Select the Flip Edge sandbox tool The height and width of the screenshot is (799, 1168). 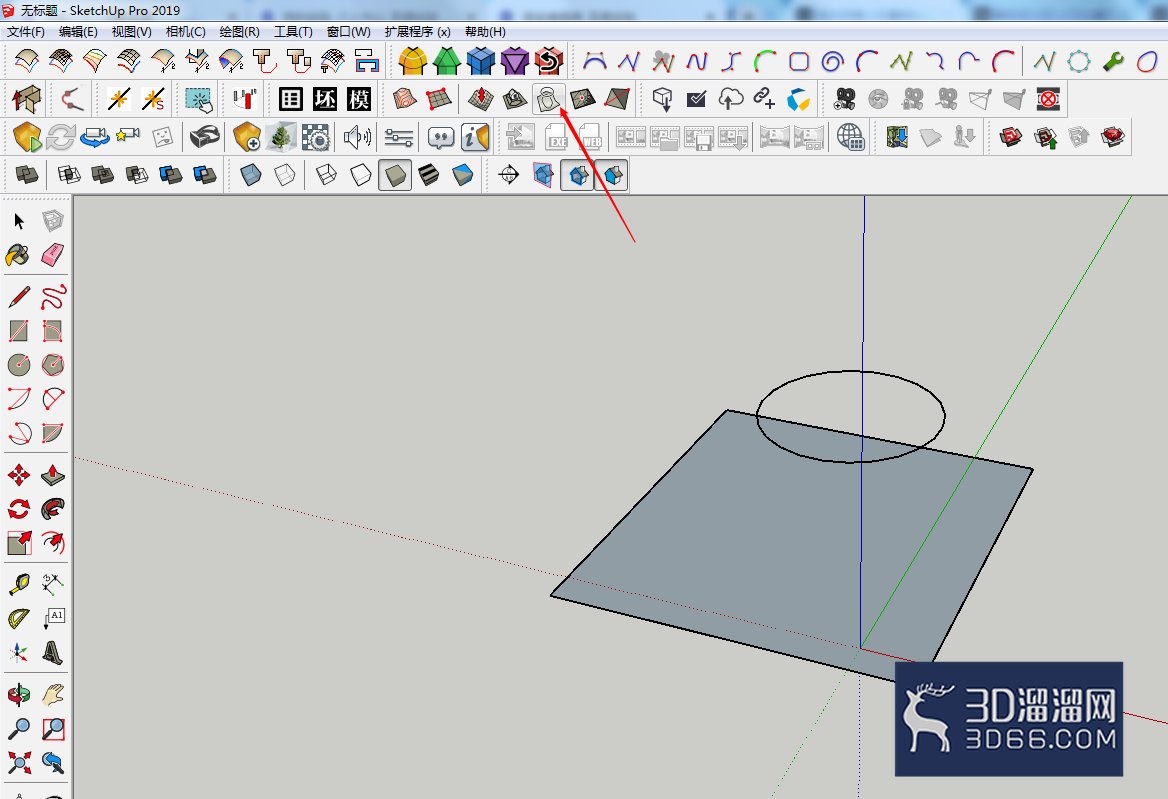tap(617, 98)
